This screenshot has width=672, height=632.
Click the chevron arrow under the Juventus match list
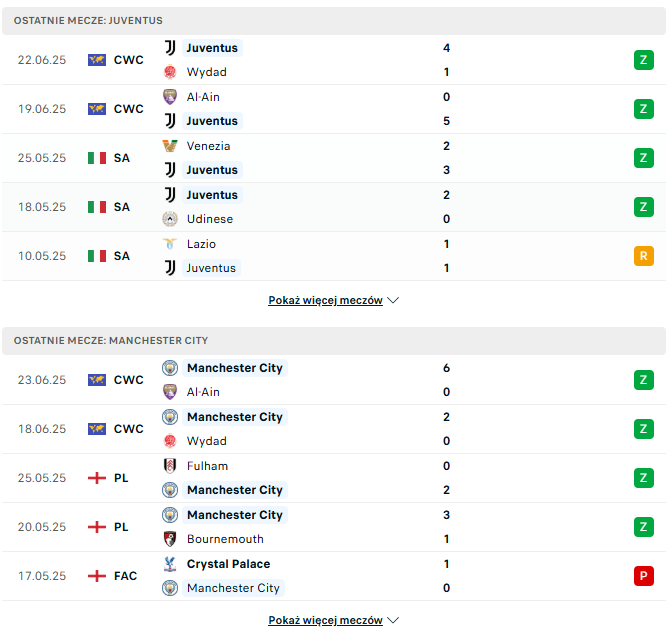393,300
